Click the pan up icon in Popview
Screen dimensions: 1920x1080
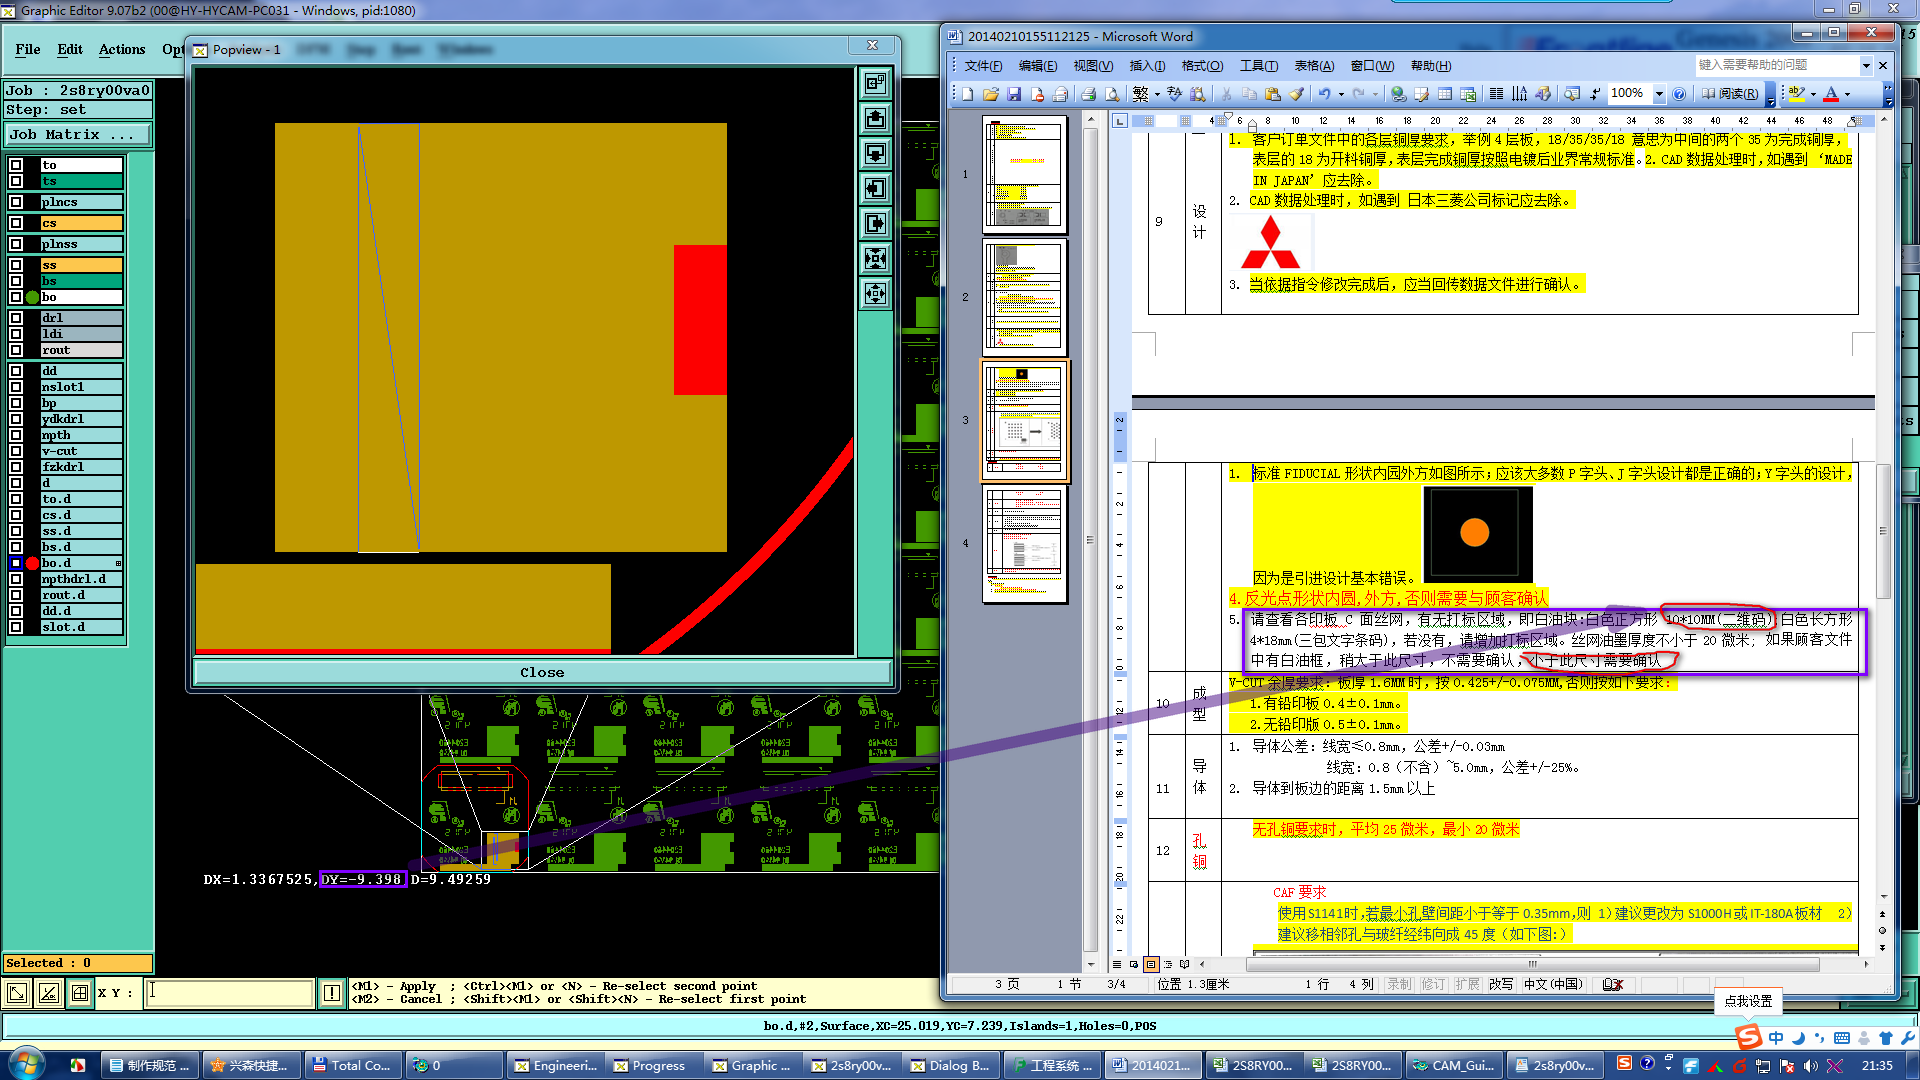tap(875, 119)
